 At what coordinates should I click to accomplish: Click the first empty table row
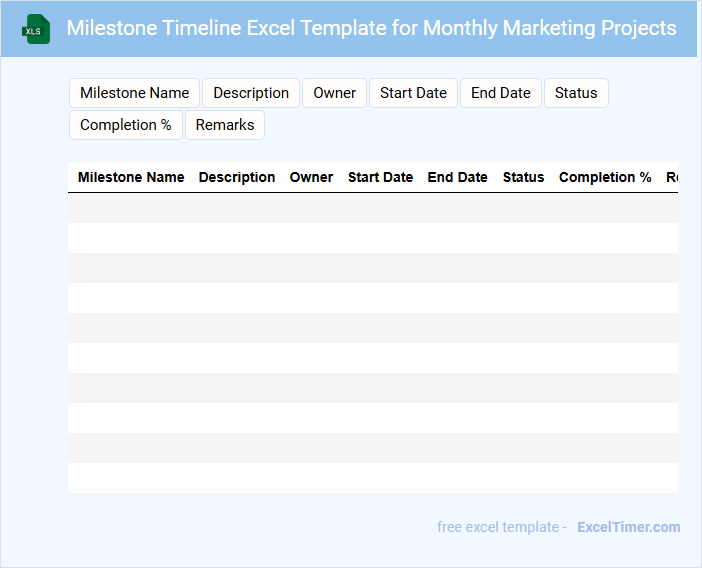[372, 208]
